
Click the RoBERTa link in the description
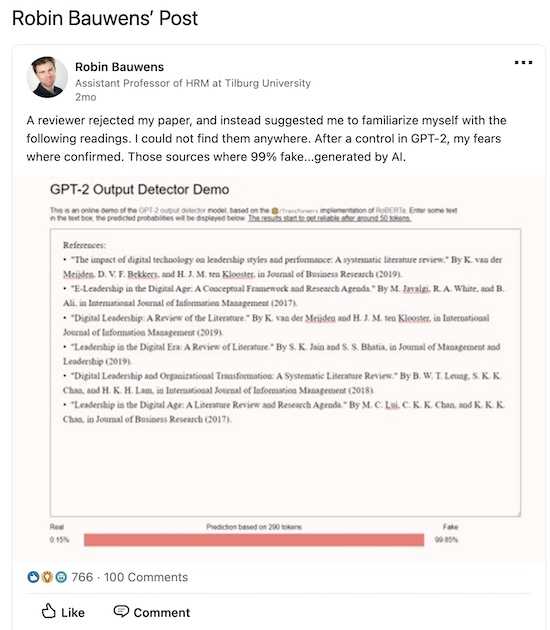pos(391,210)
